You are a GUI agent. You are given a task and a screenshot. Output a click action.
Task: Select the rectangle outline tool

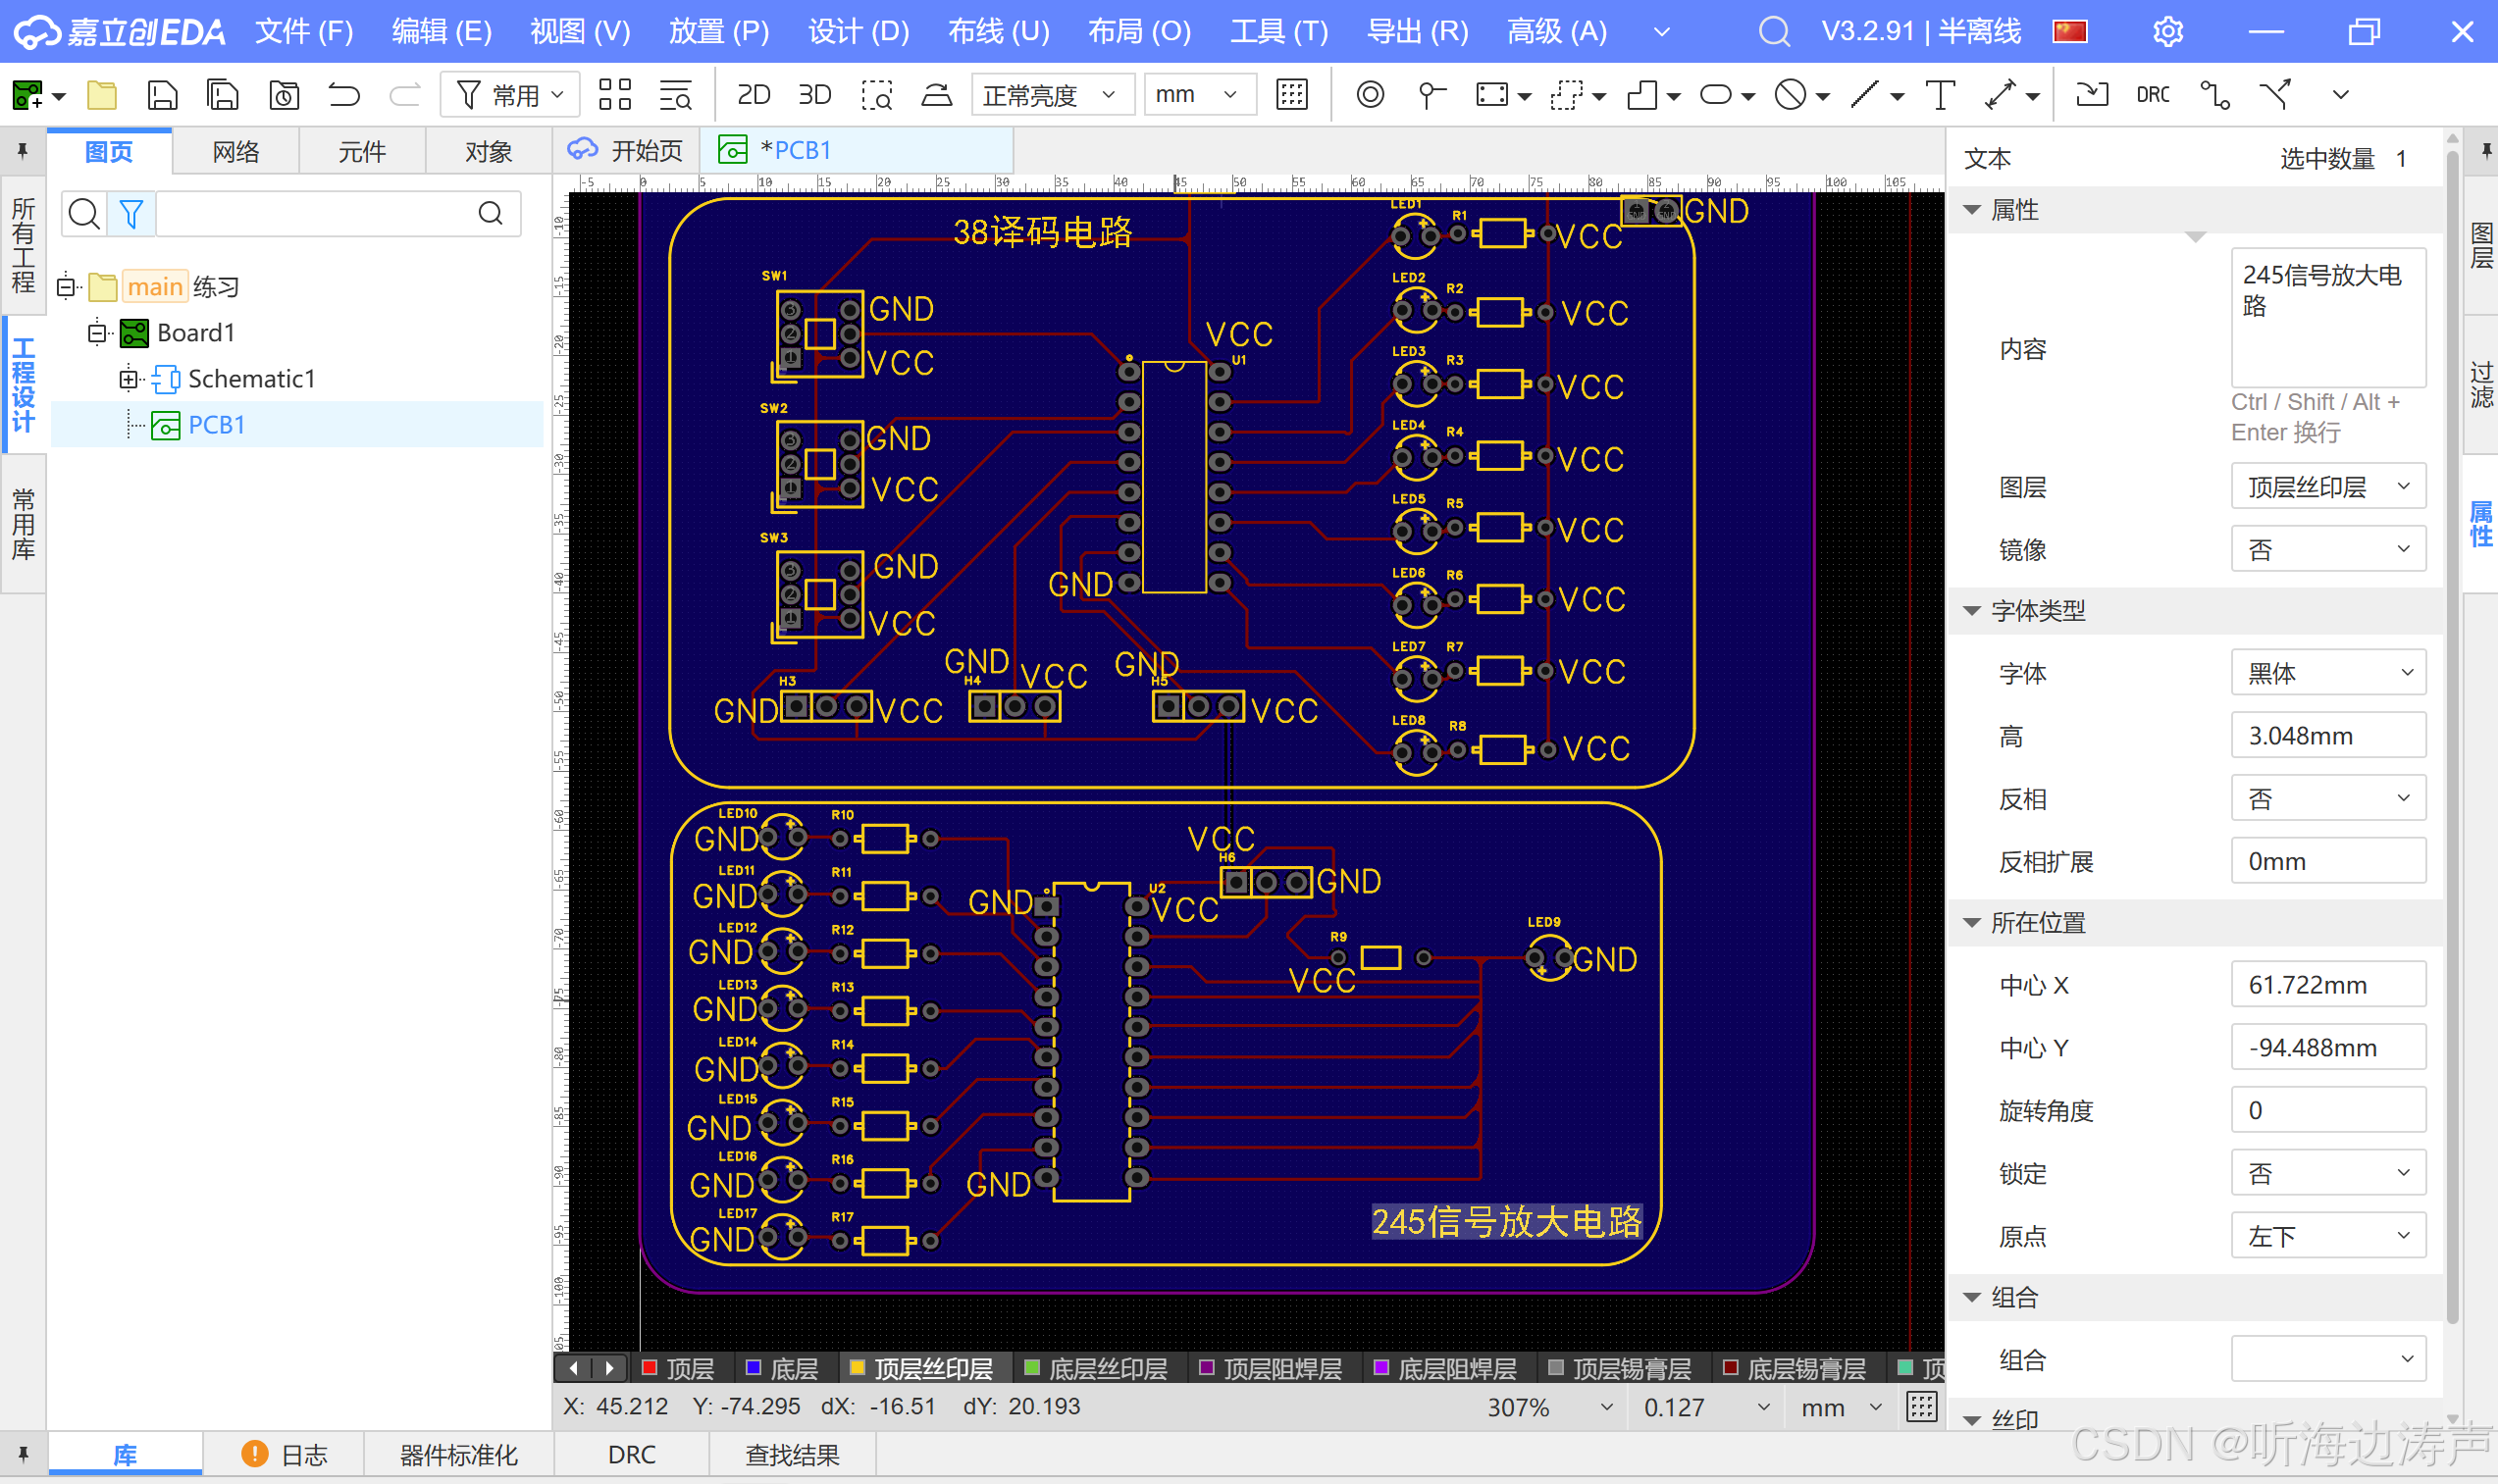tap(1490, 95)
